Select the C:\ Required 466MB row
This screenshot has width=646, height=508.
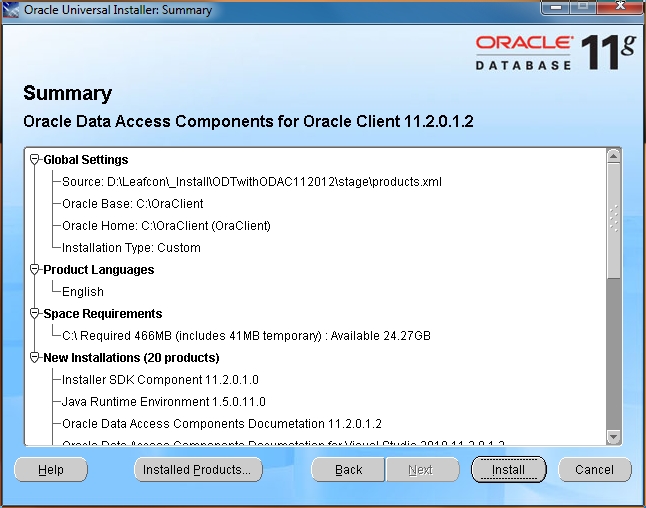(x=246, y=336)
